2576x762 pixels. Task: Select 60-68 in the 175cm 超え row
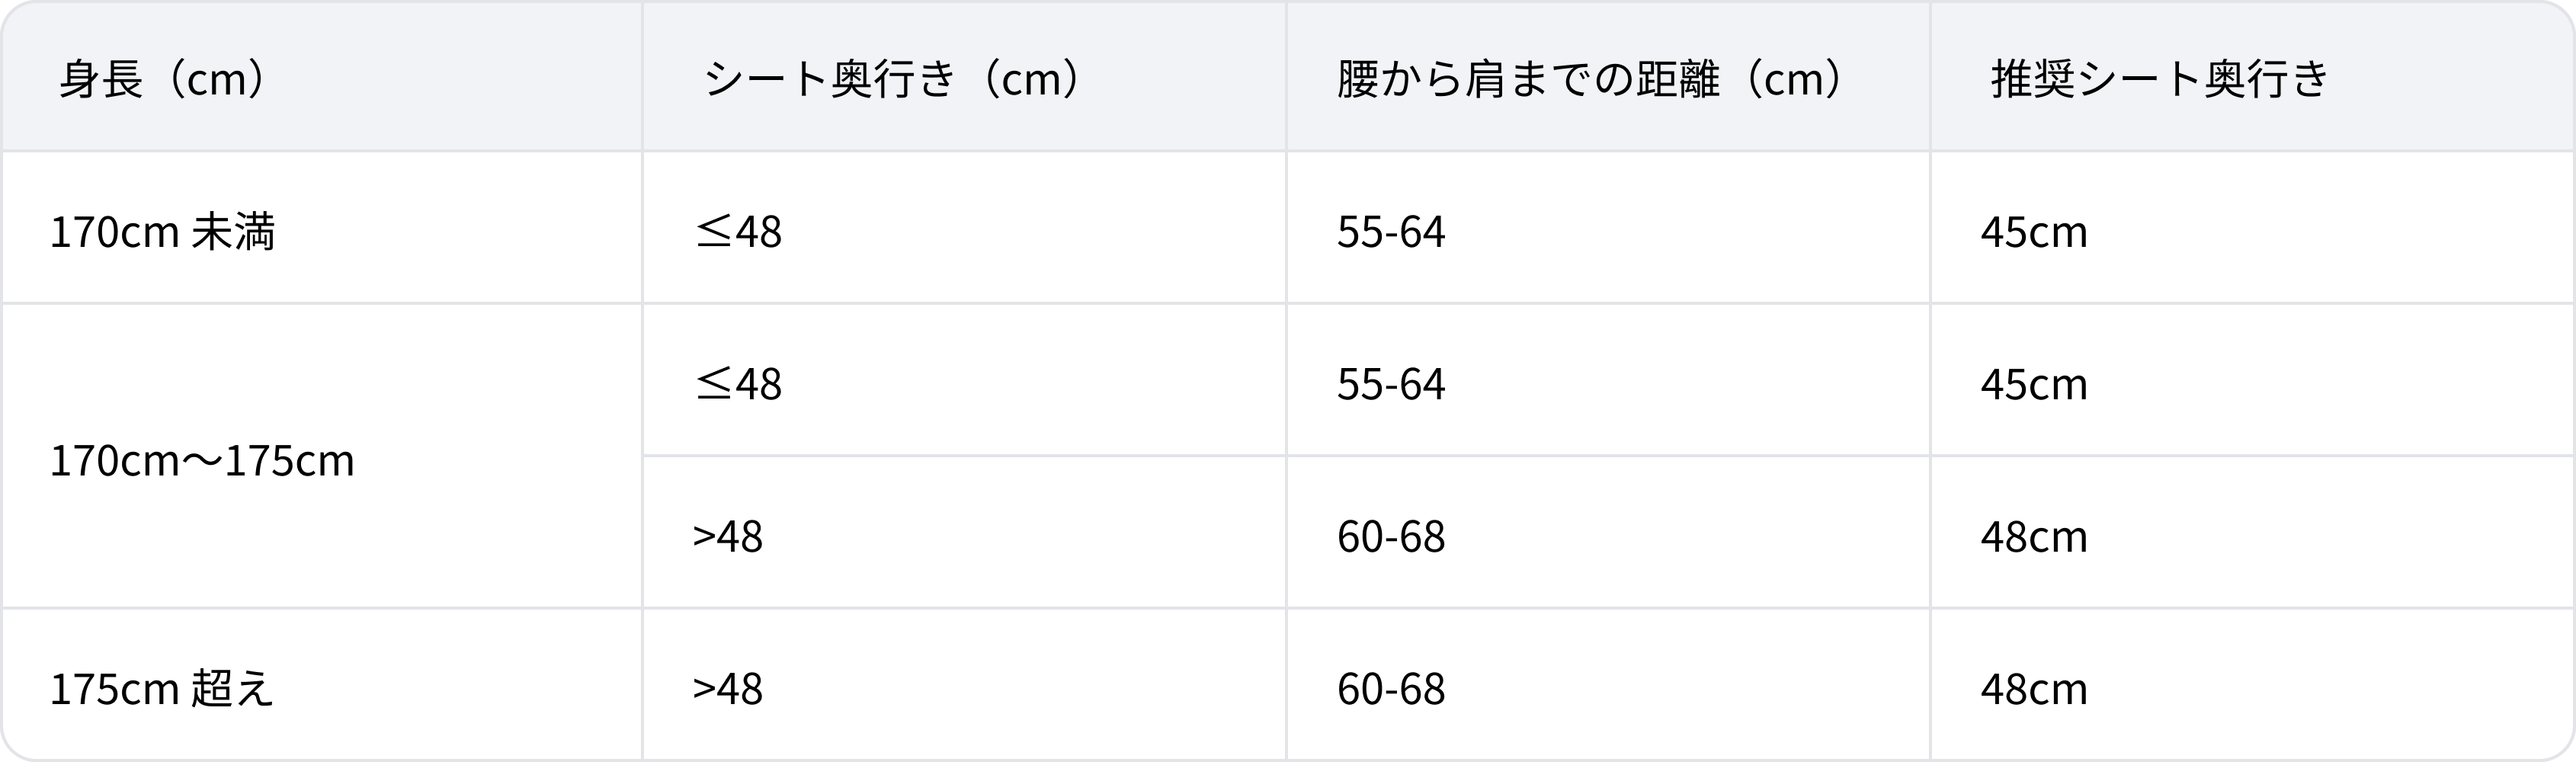pyautogui.click(x=1391, y=689)
